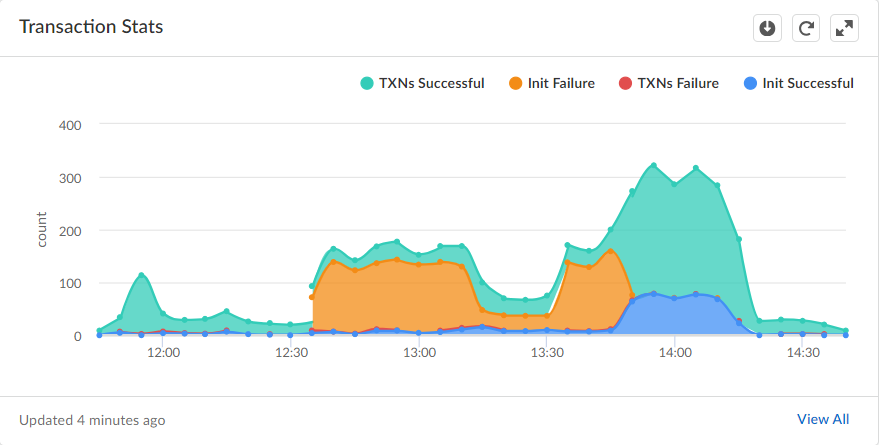
Task: Open the View All link
Action: click(x=823, y=419)
